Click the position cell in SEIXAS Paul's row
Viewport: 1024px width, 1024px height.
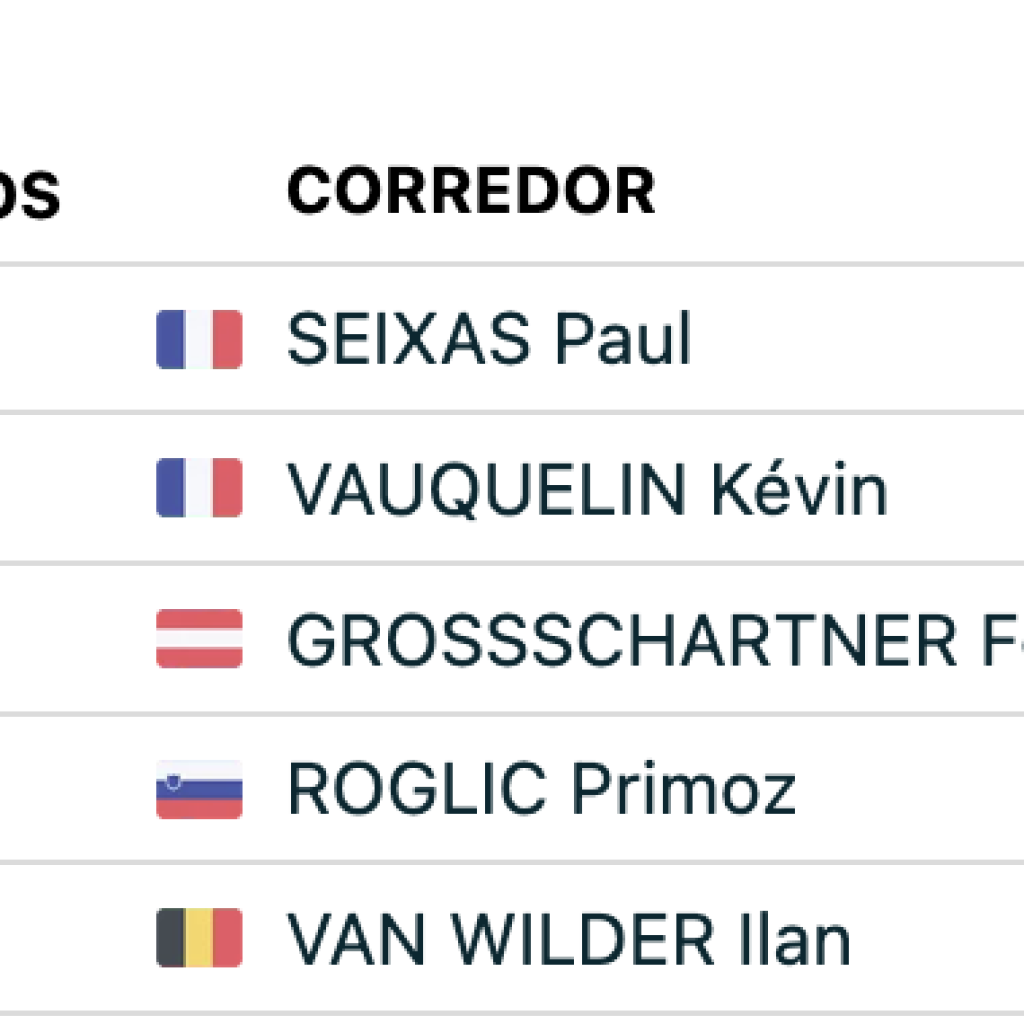click(x=40, y=339)
